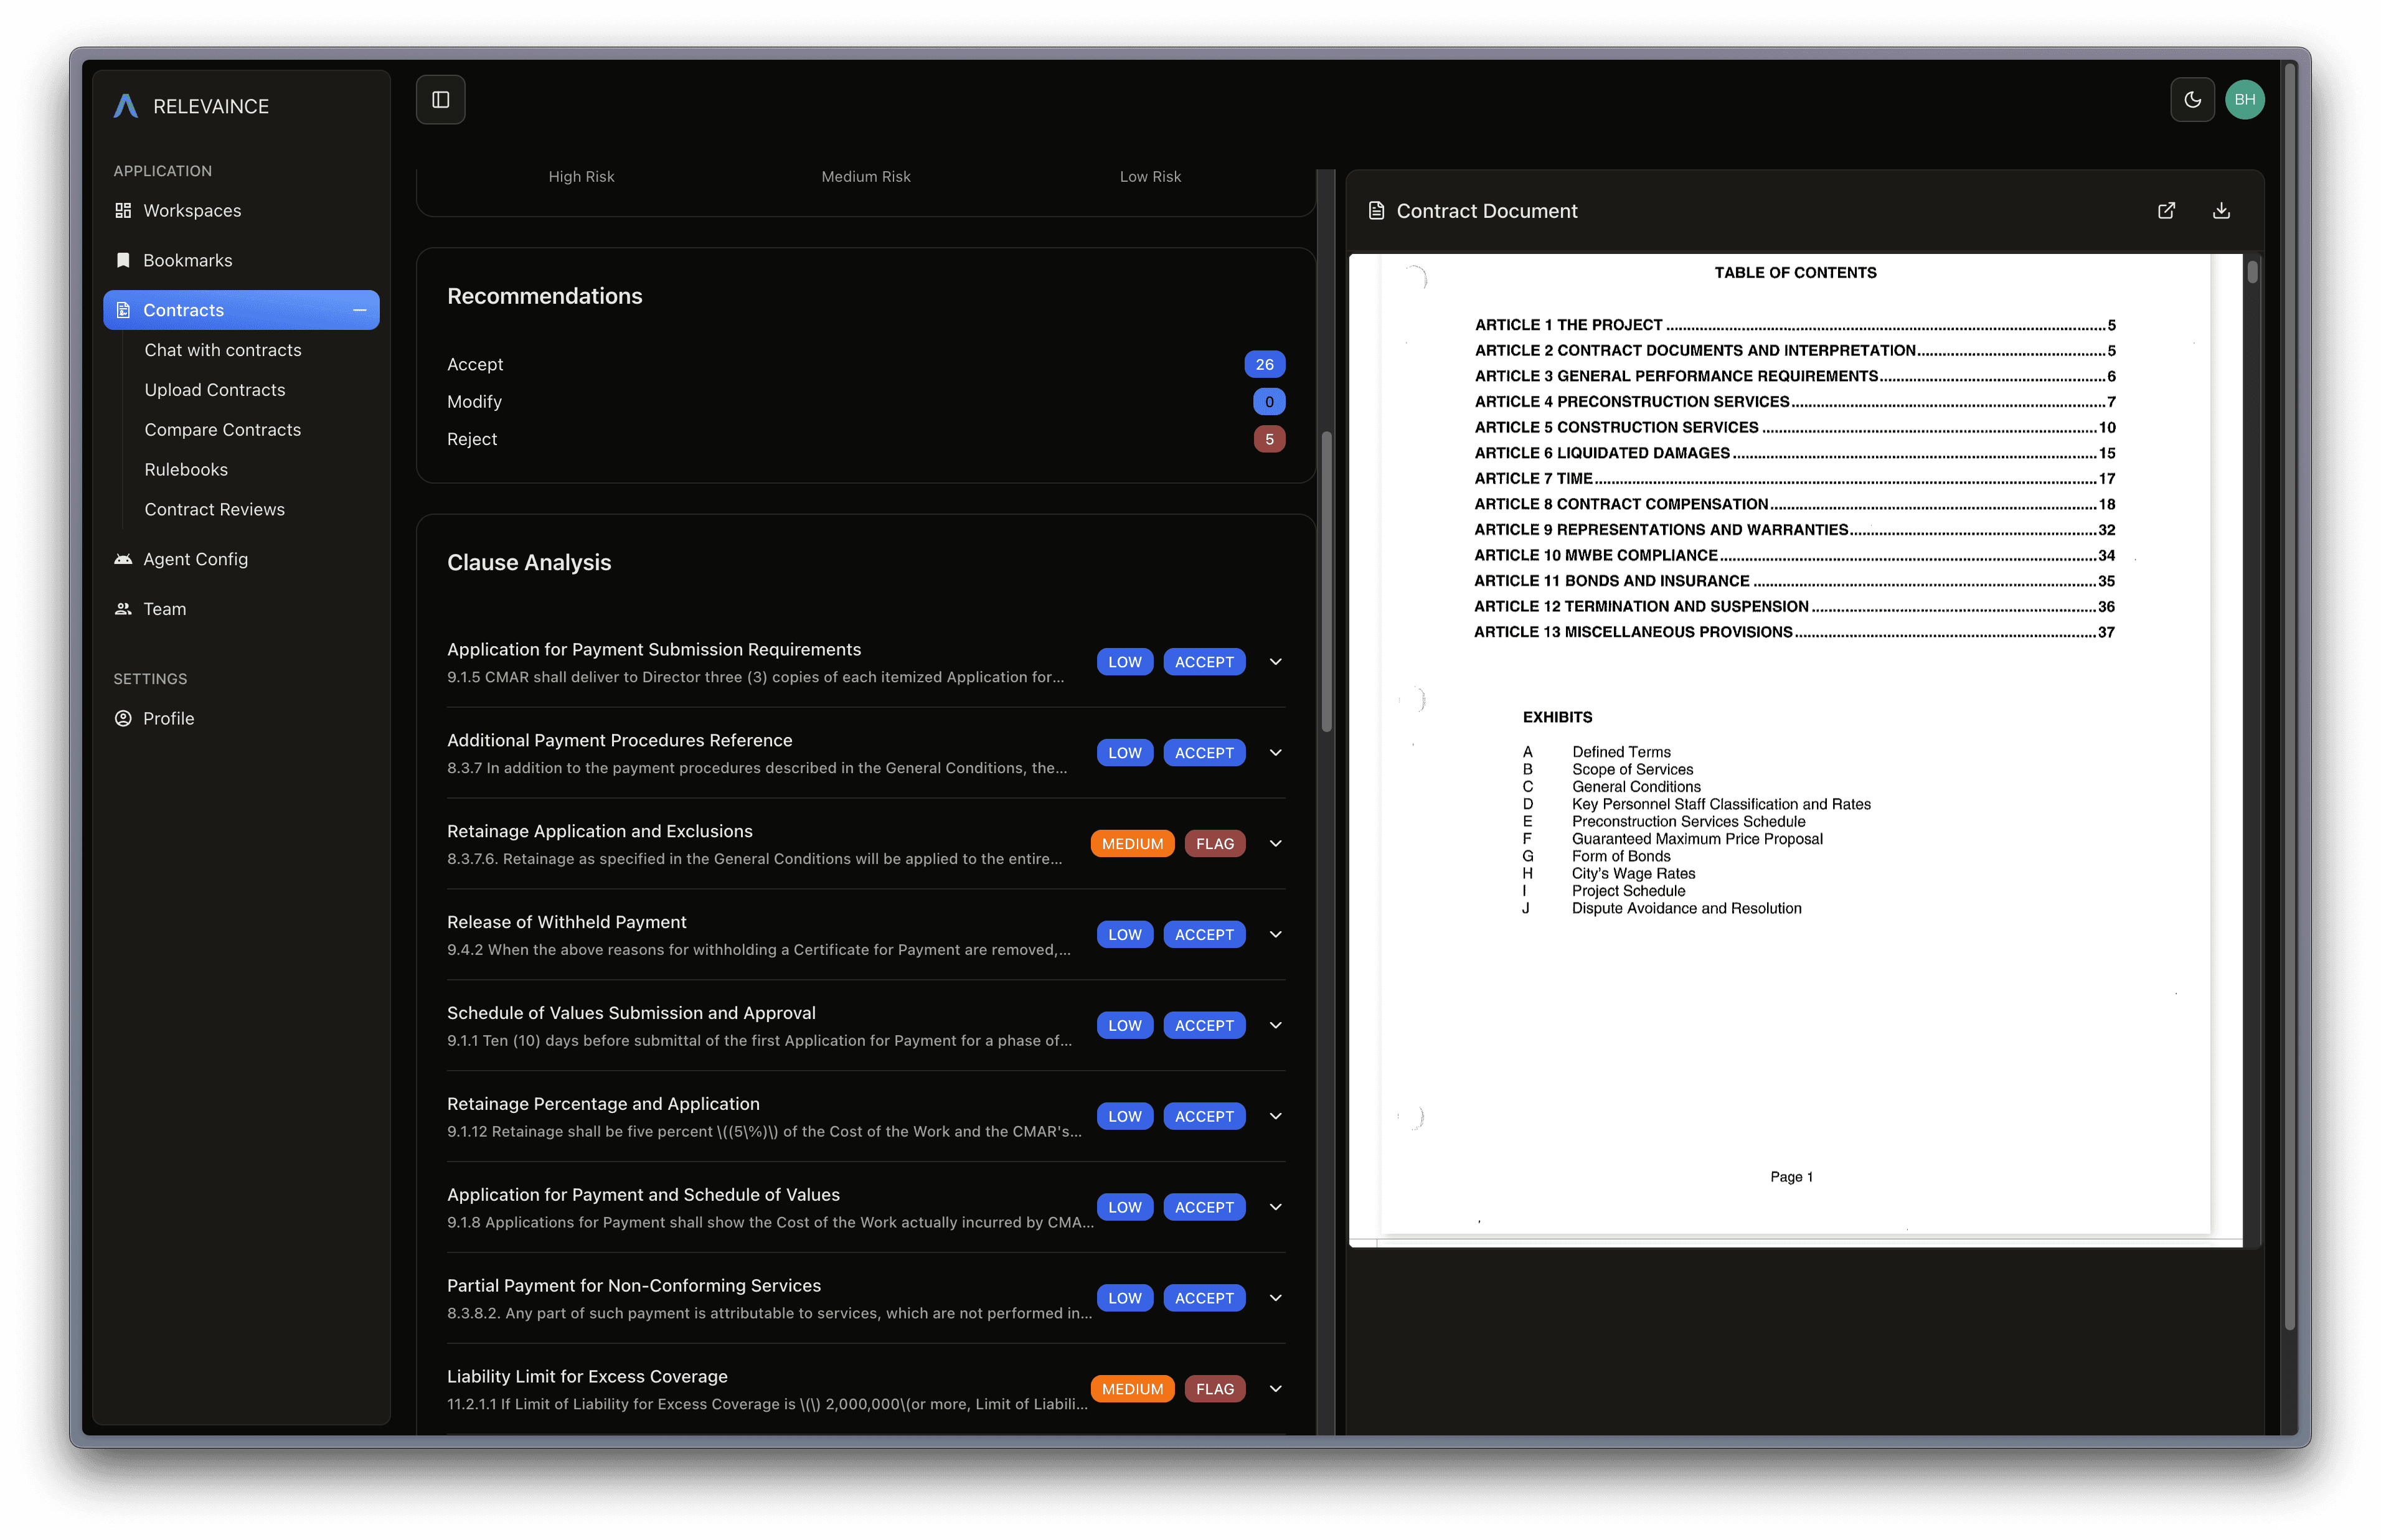Collapse the Contracts menu section

[359, 310]
